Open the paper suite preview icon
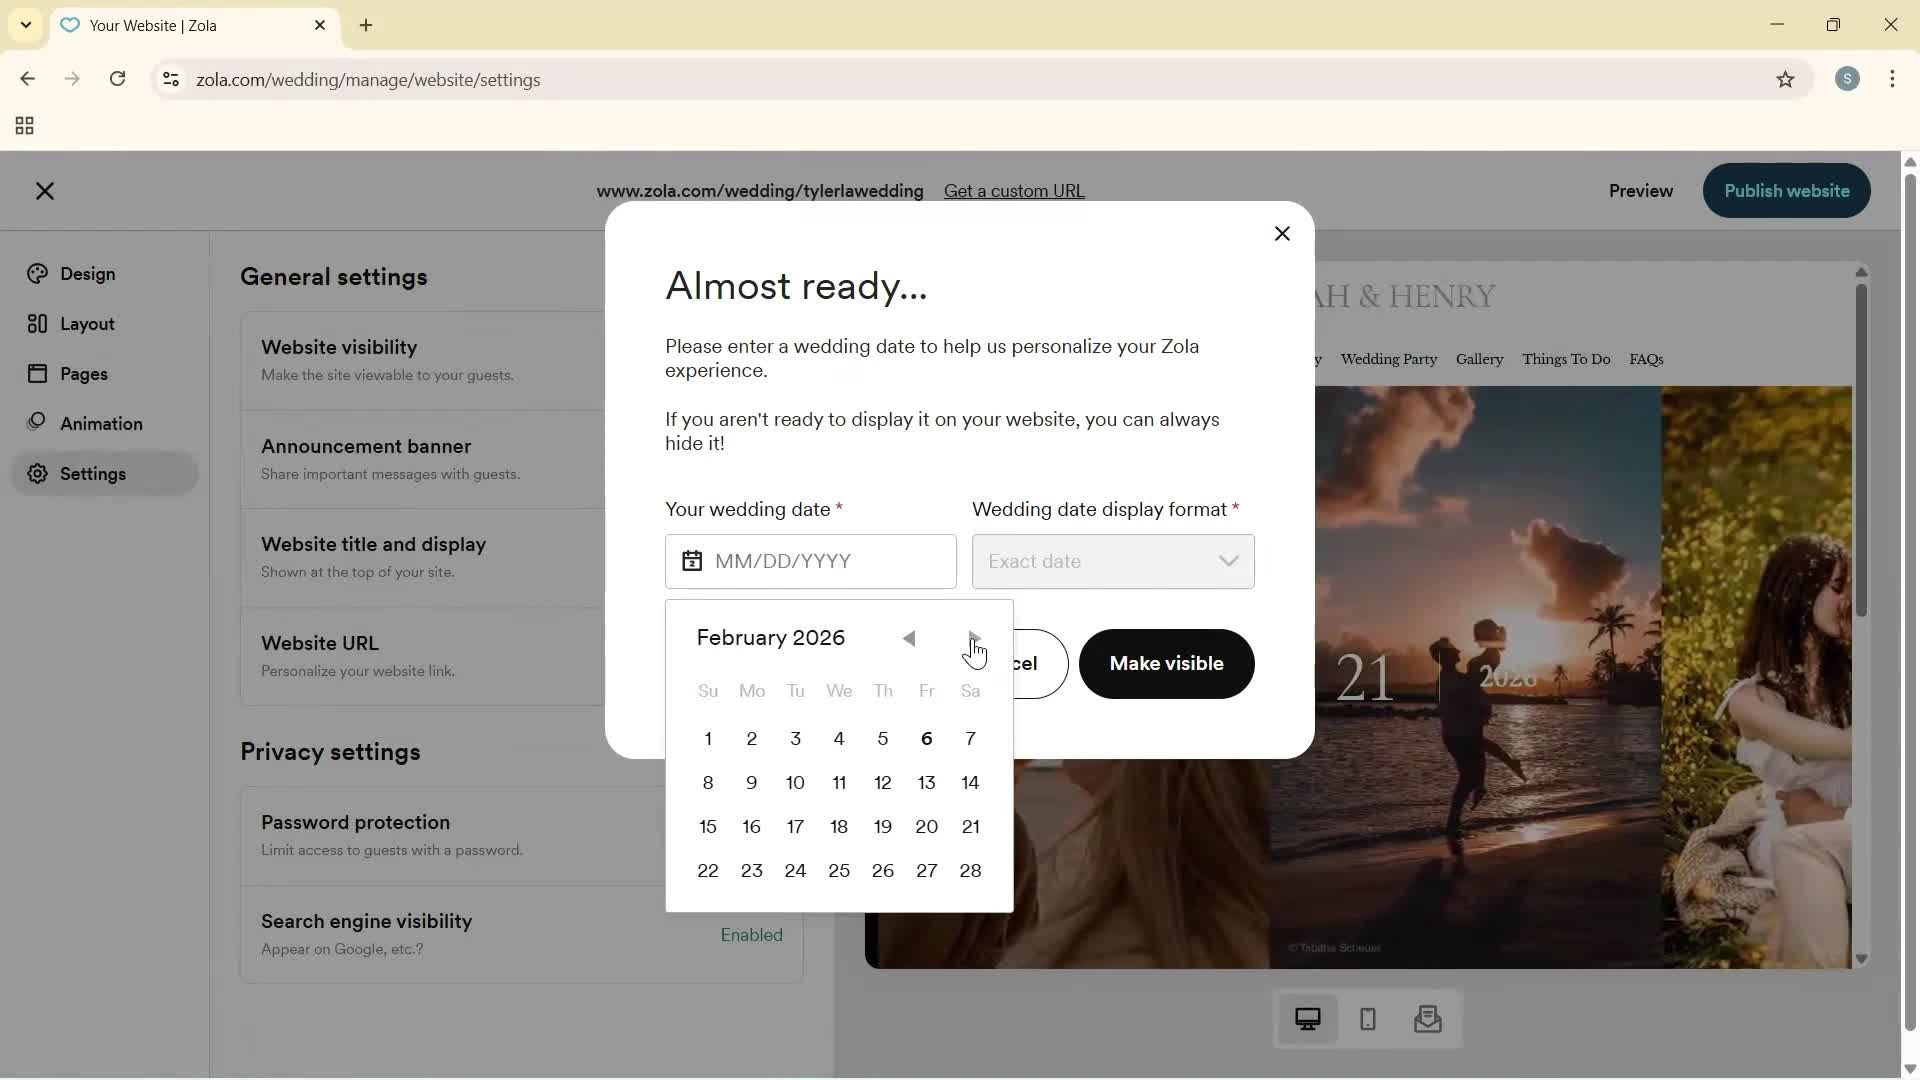Screen dimensions: 1920x1080 (x=1428, y=1019)
